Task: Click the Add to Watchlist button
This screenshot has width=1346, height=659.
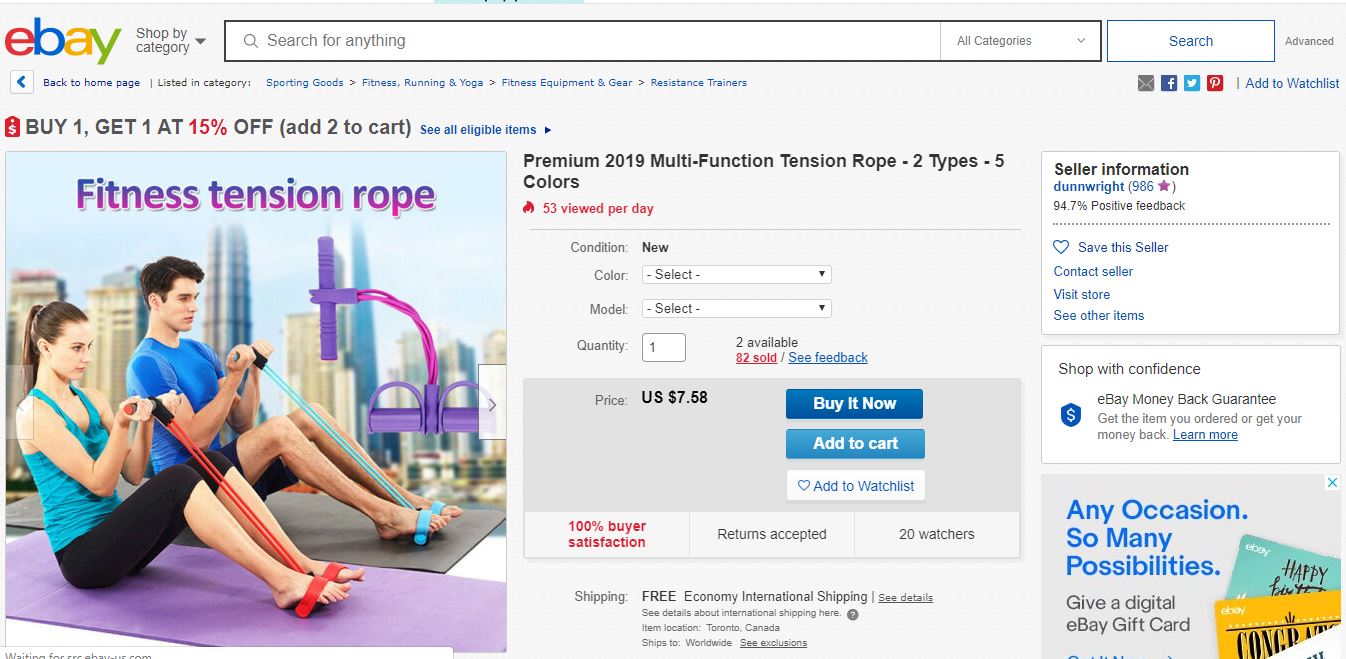Action: [x=856, y=486]
